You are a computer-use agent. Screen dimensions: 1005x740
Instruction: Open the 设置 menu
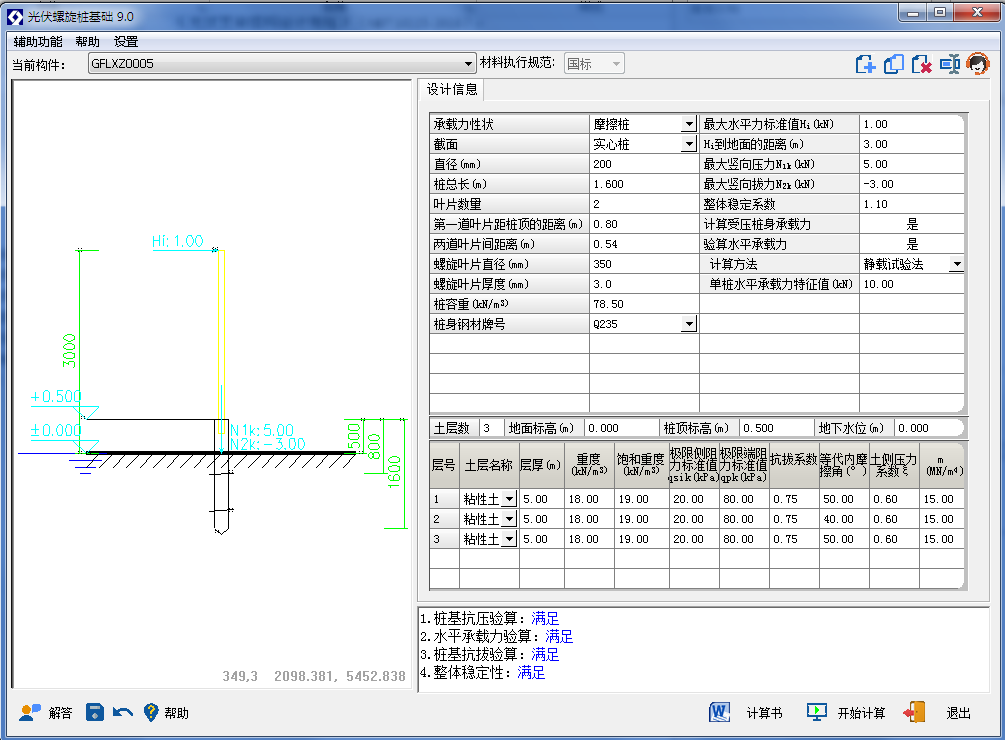126,42
